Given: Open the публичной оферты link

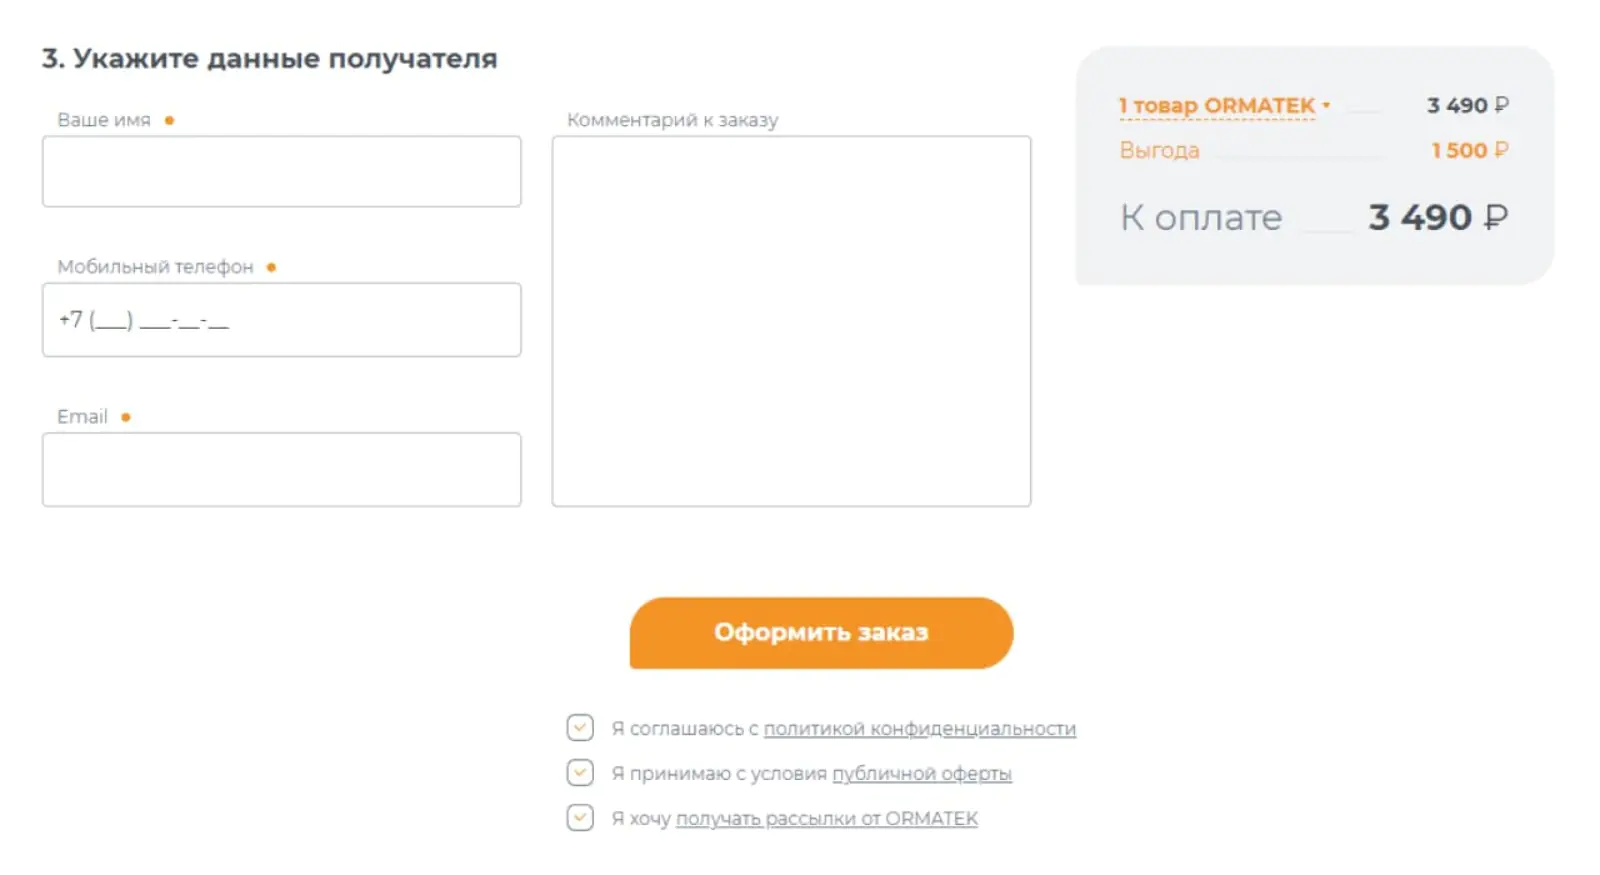Looking at the screenshot, I should (x=922, y=774).
